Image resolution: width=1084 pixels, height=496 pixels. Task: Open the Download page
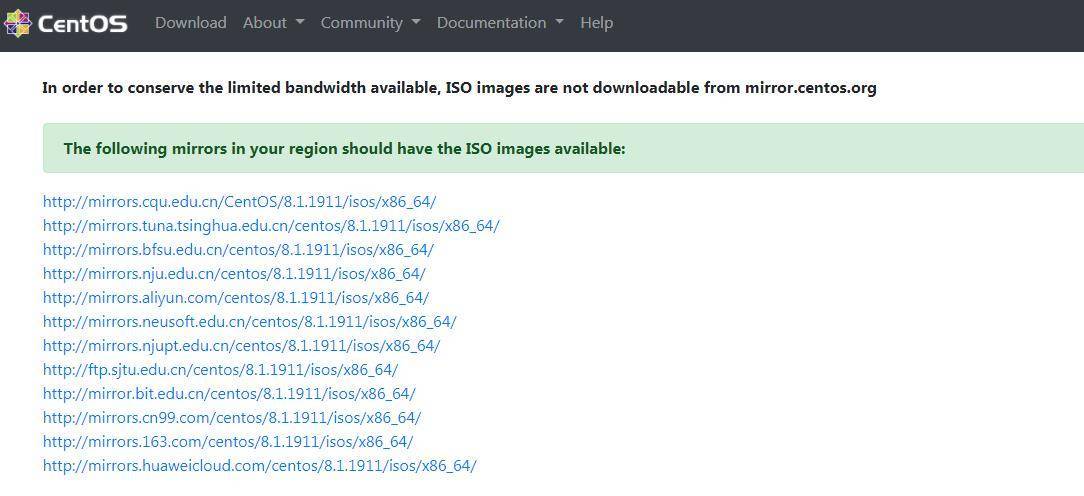[191, 23]
